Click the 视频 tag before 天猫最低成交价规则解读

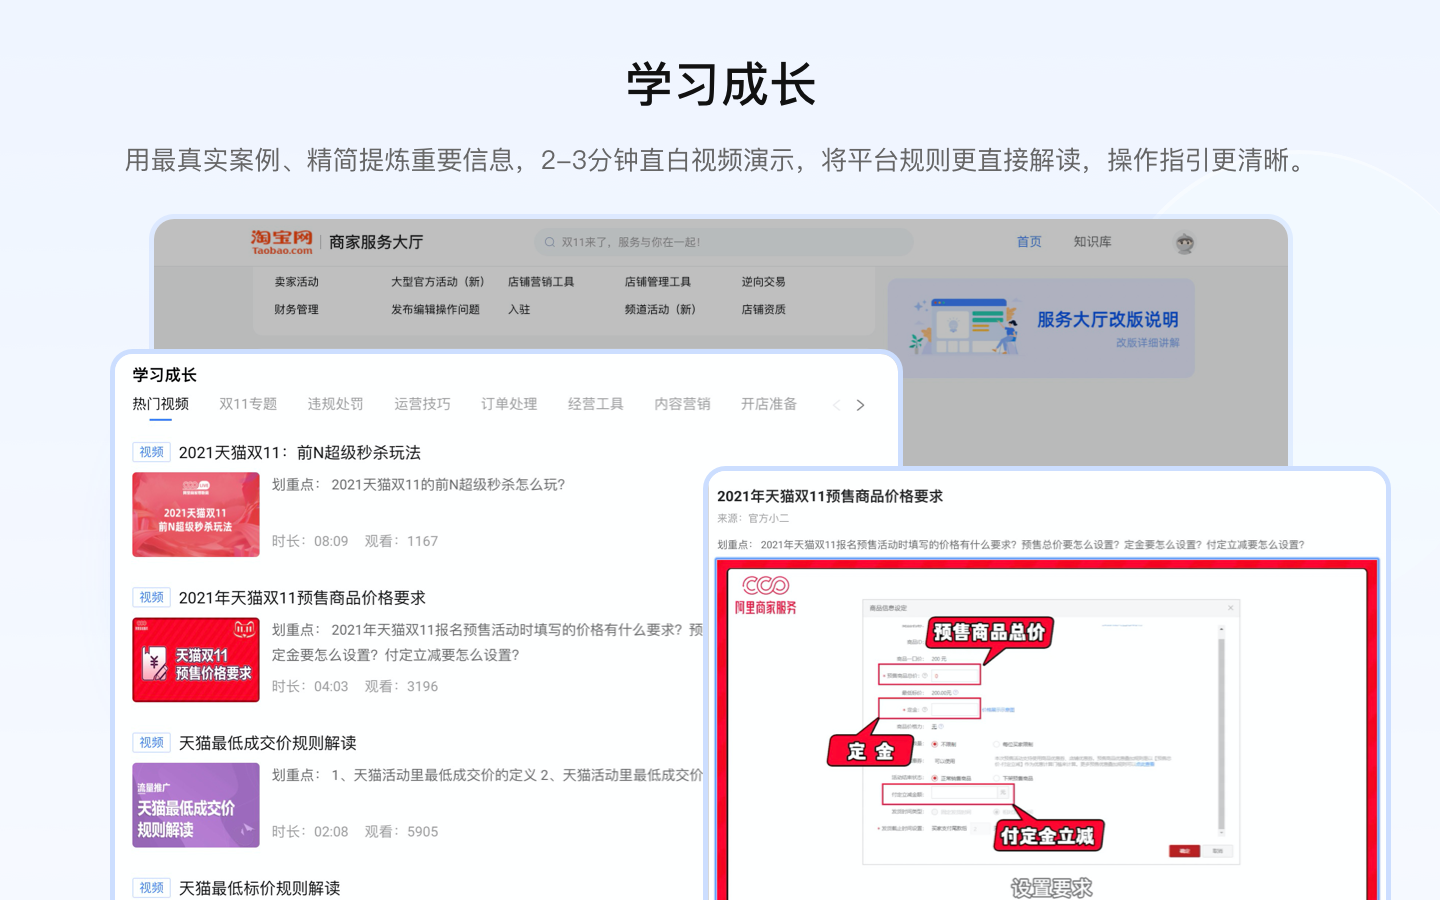click(151, 743)
